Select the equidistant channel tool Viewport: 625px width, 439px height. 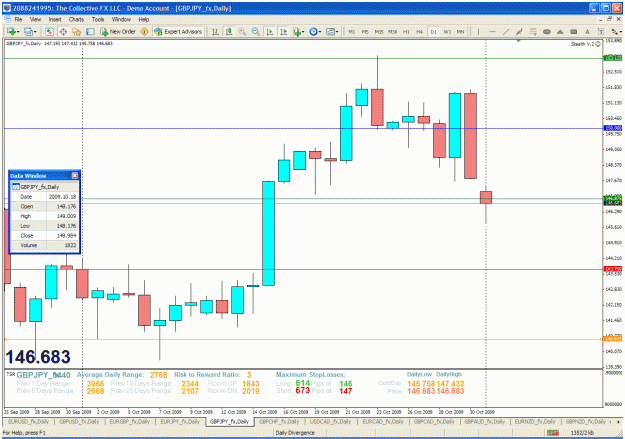[x=519, y=31]
